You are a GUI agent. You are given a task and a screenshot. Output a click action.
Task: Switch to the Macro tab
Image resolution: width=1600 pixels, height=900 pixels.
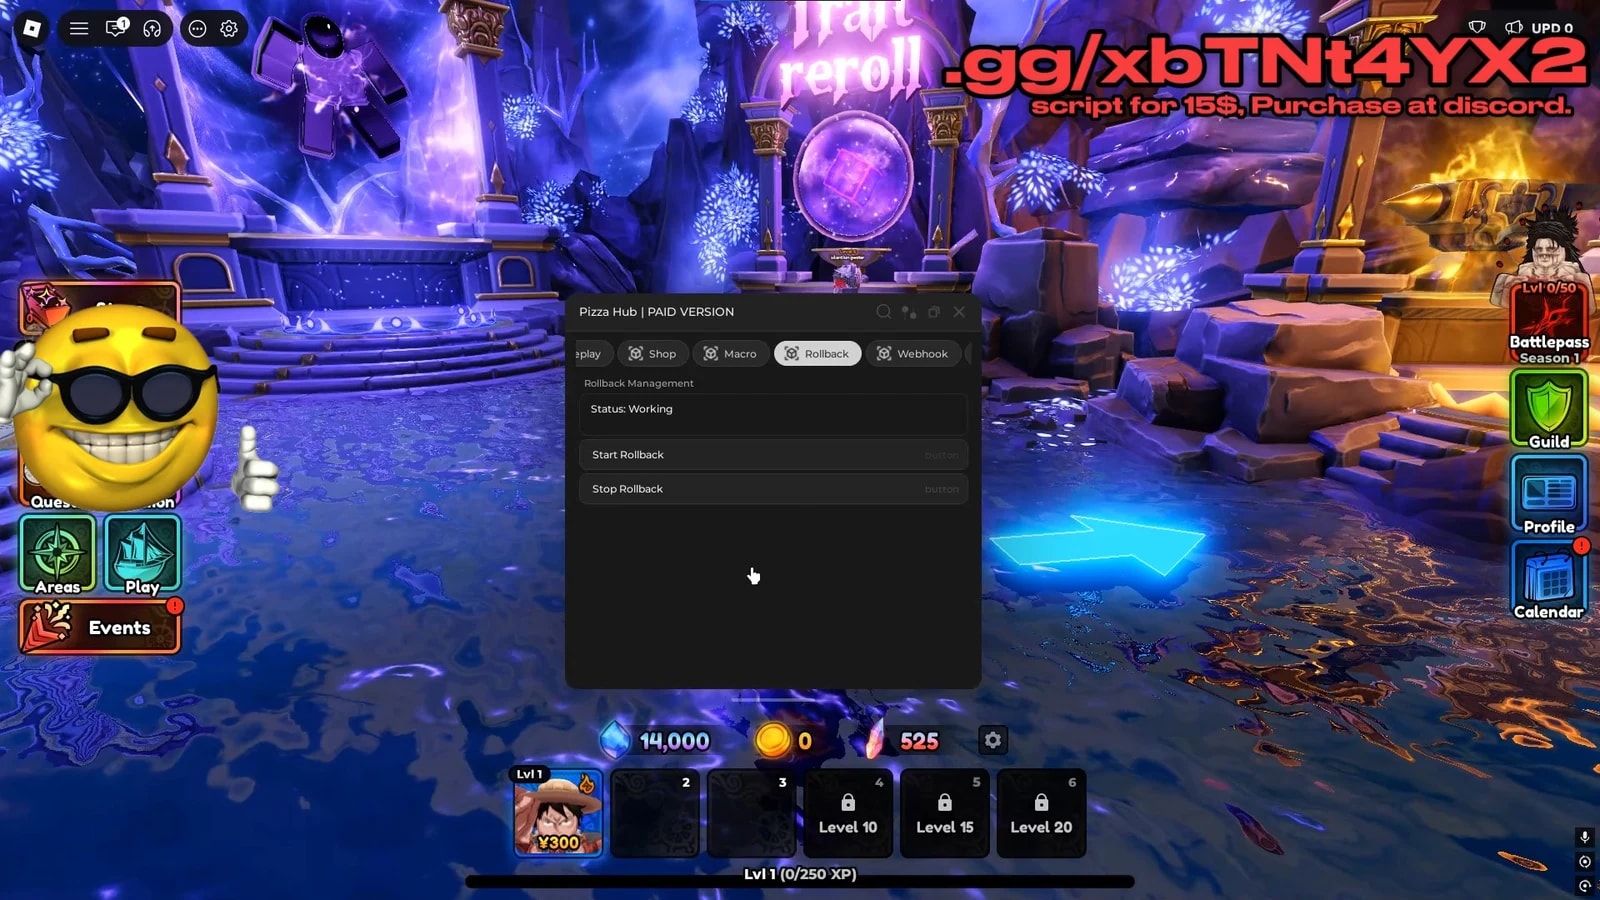pyautogui.click(x=730, y=353)
